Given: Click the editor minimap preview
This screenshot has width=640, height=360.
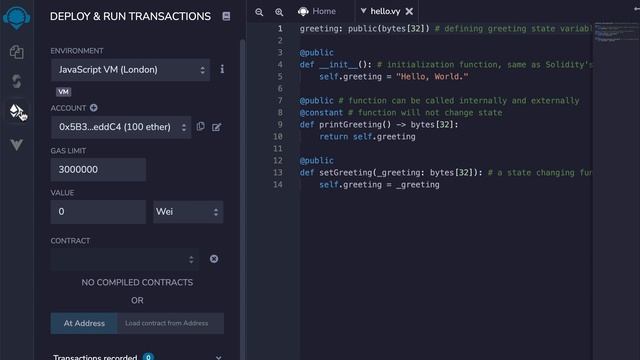Looking at the screenshot, I should tap(617, 32).
